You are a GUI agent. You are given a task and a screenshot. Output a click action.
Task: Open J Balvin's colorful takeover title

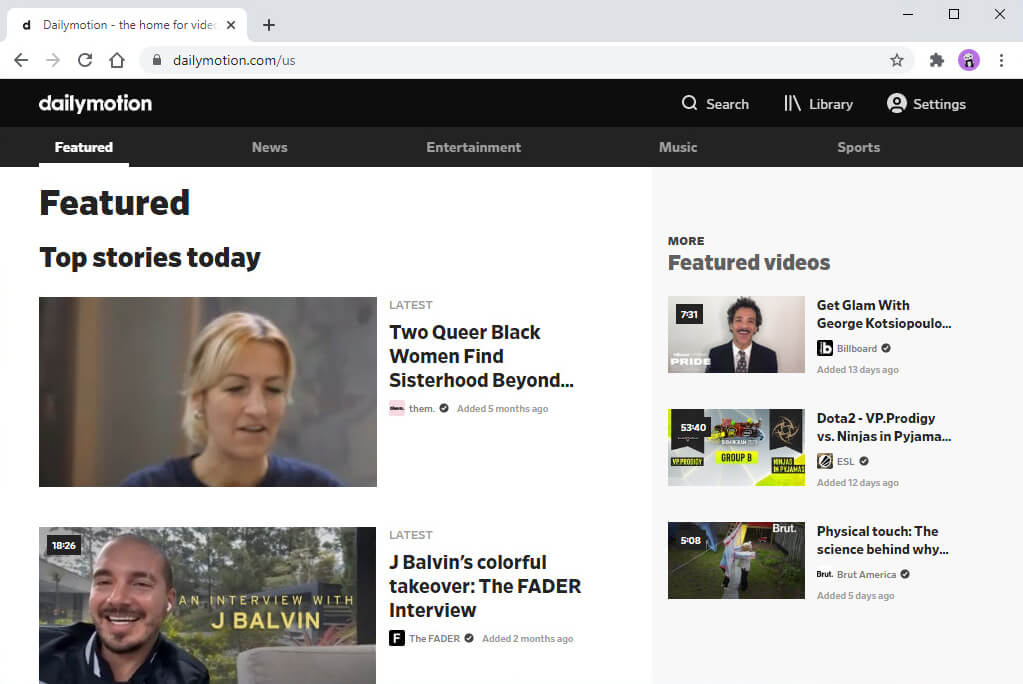(x=485, y=586)
